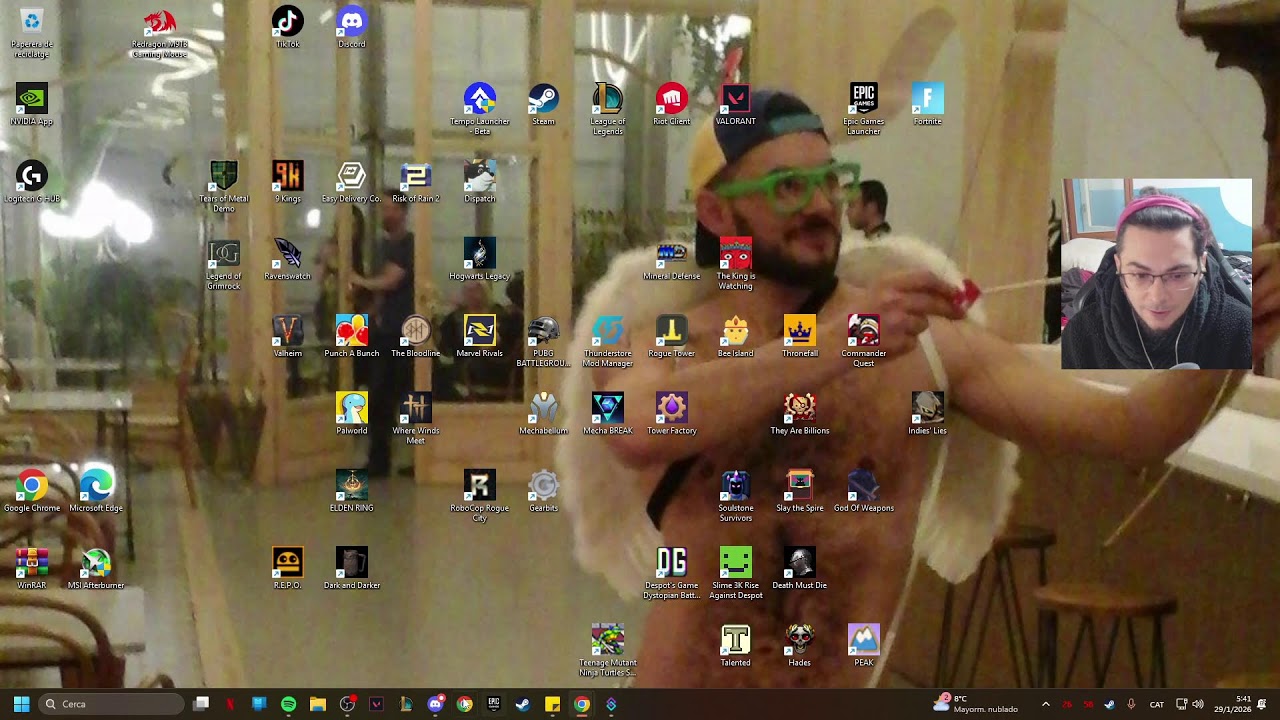Click the Dispatch game icon
Image resolution: width=1280 pixels, height=720 pixels.
point(480,182)
